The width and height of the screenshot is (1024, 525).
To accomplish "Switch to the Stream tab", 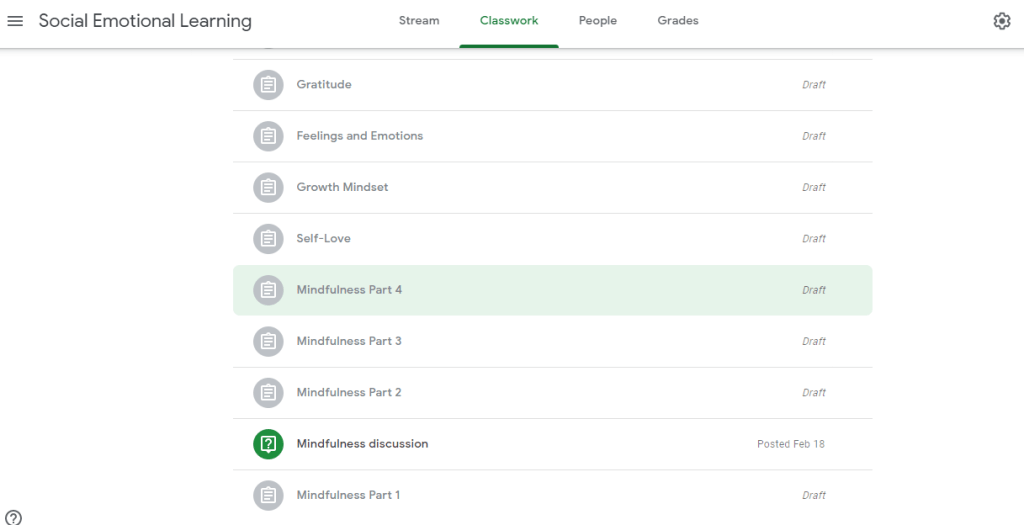I will pos(419,21).
